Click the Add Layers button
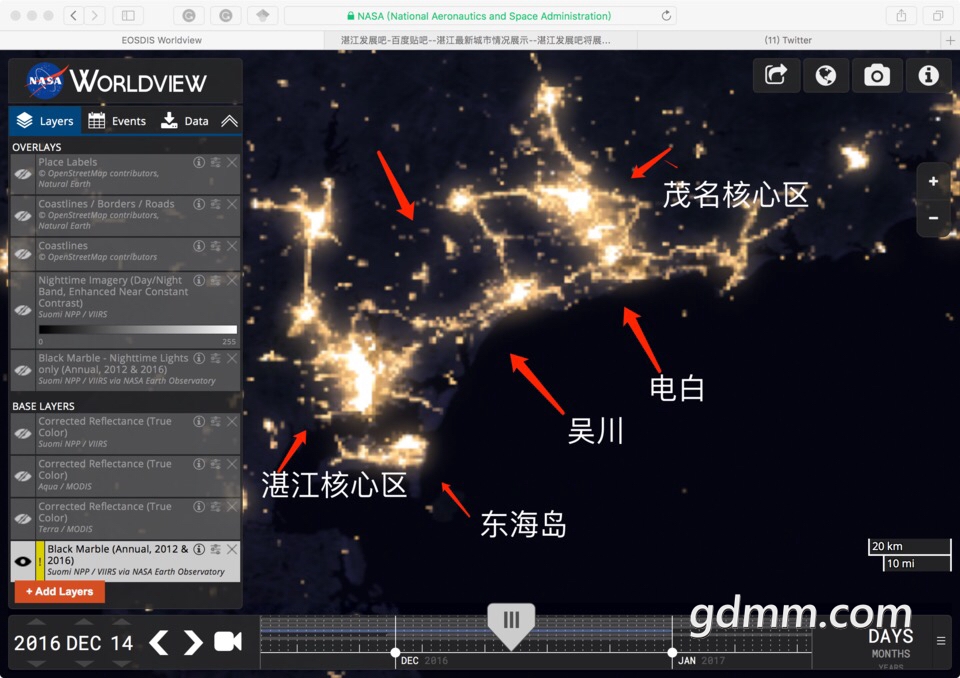 pos(60,591)
